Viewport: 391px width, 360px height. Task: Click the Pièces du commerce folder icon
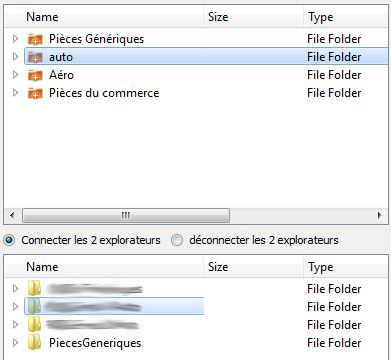click(35, 93)
